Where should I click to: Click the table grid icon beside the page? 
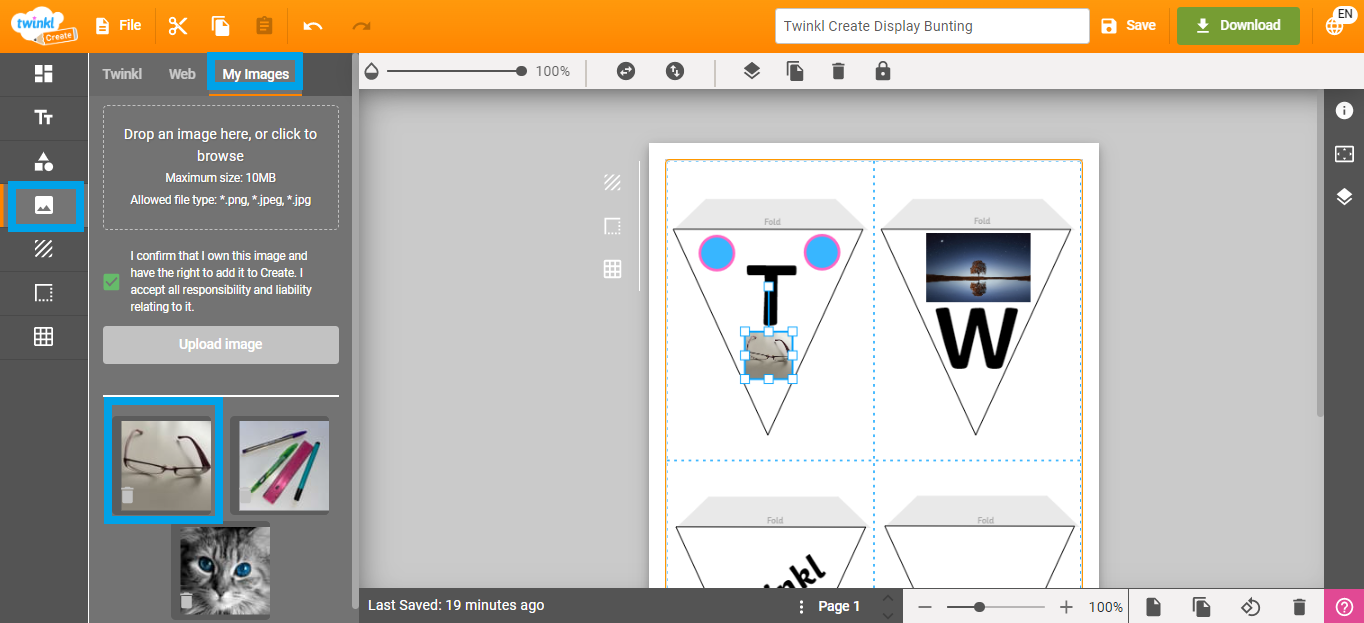click(613, 269)
